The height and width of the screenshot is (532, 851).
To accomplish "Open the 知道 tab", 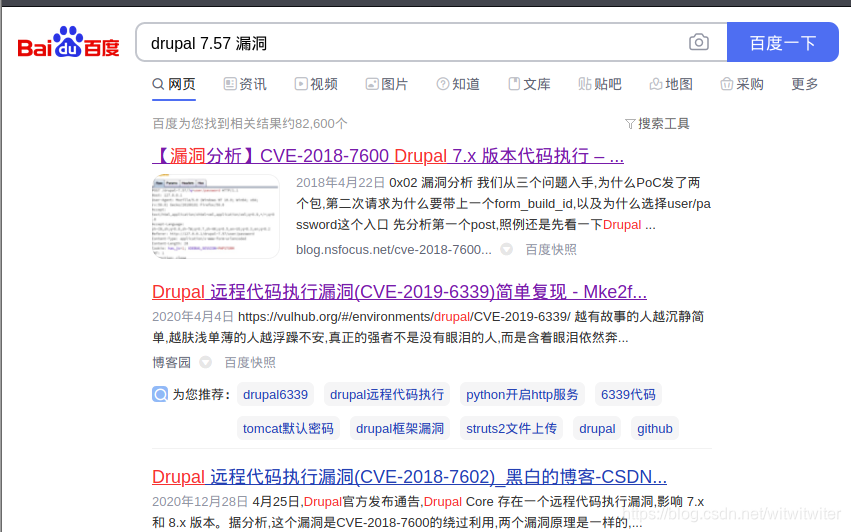I will [x=458, y=84].
